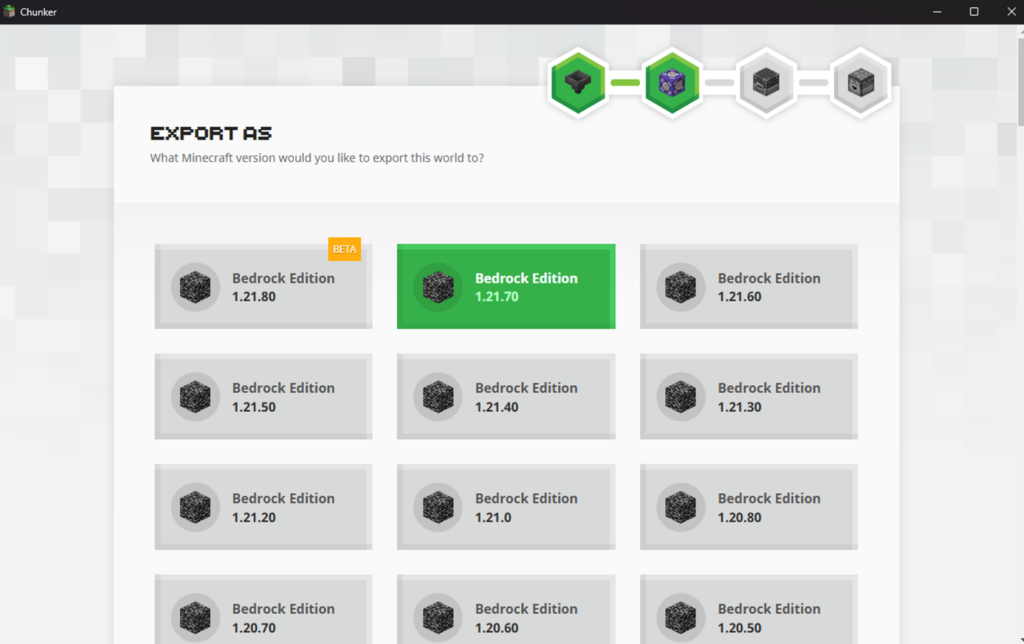Select Bedrock Edition 1.21.0 for export
The image size is (1024, 644).
tap(505, 506)
